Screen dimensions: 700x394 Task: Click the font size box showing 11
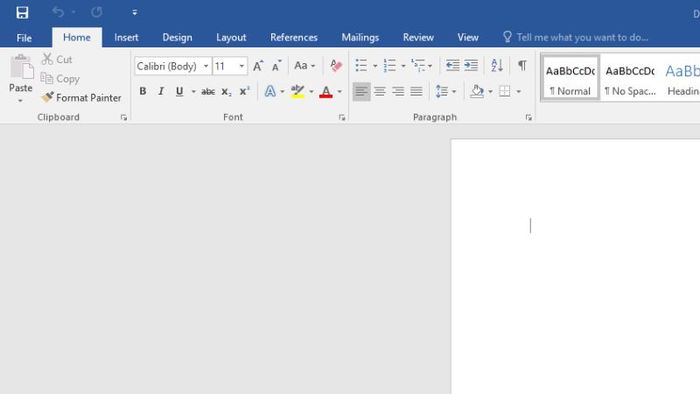coord(225,66)
